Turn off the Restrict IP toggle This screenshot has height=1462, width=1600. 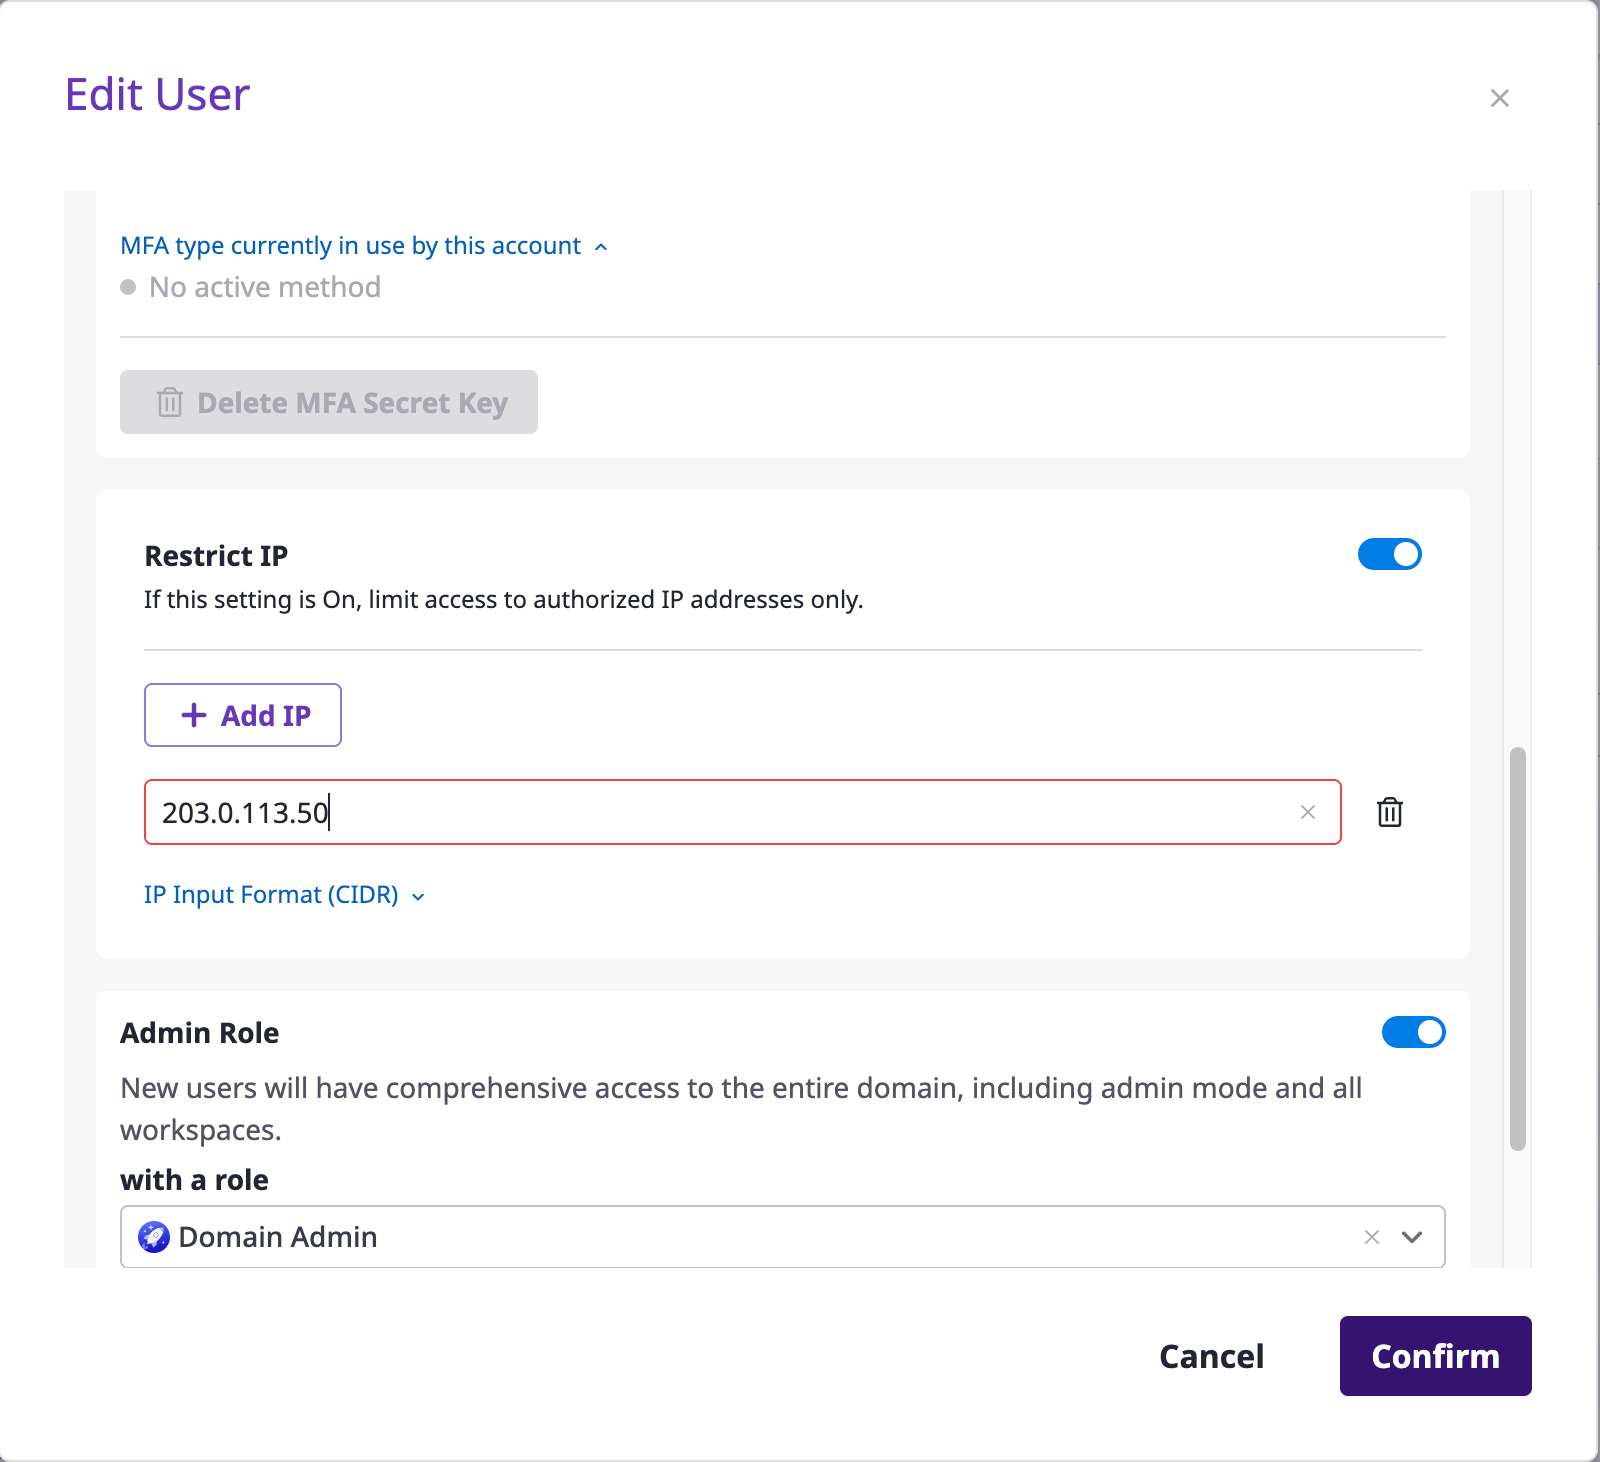(x=1389, y=554)
